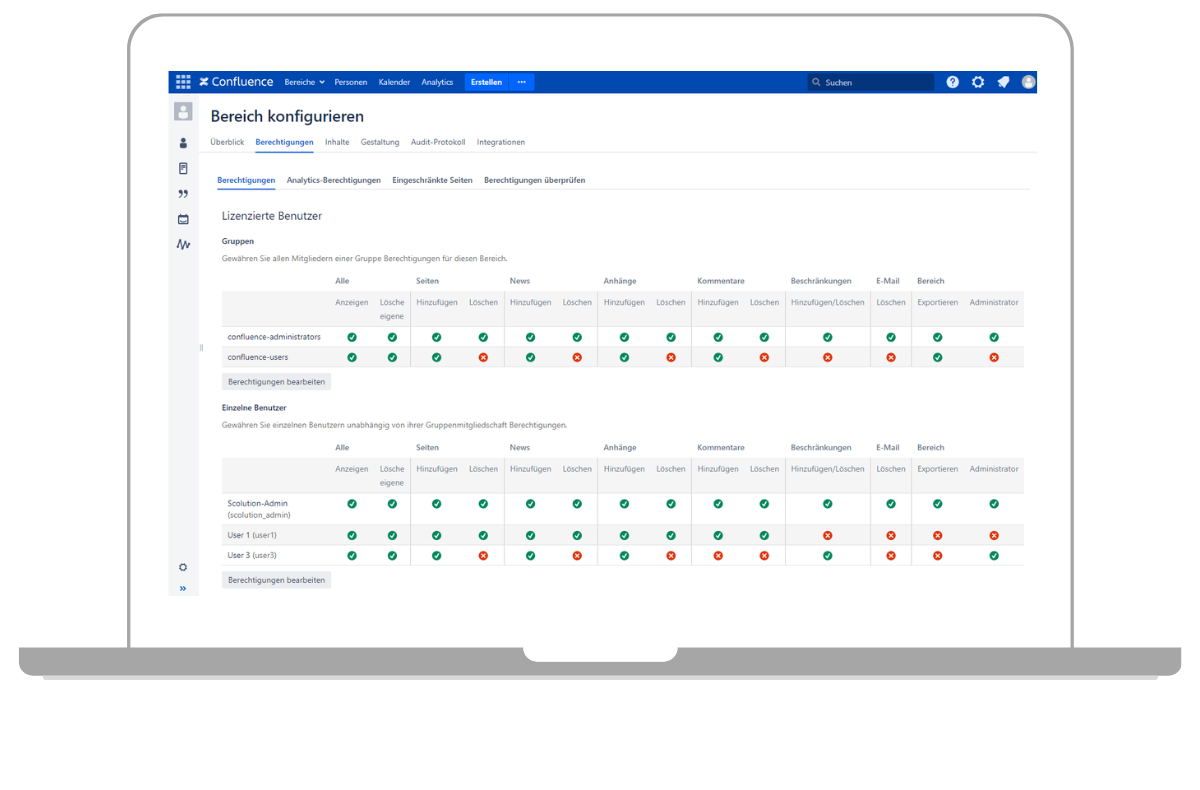This screenshot has width=1200, height=790.
Task: Click the pages document icon in the sidebar
Action: point(183,168)
